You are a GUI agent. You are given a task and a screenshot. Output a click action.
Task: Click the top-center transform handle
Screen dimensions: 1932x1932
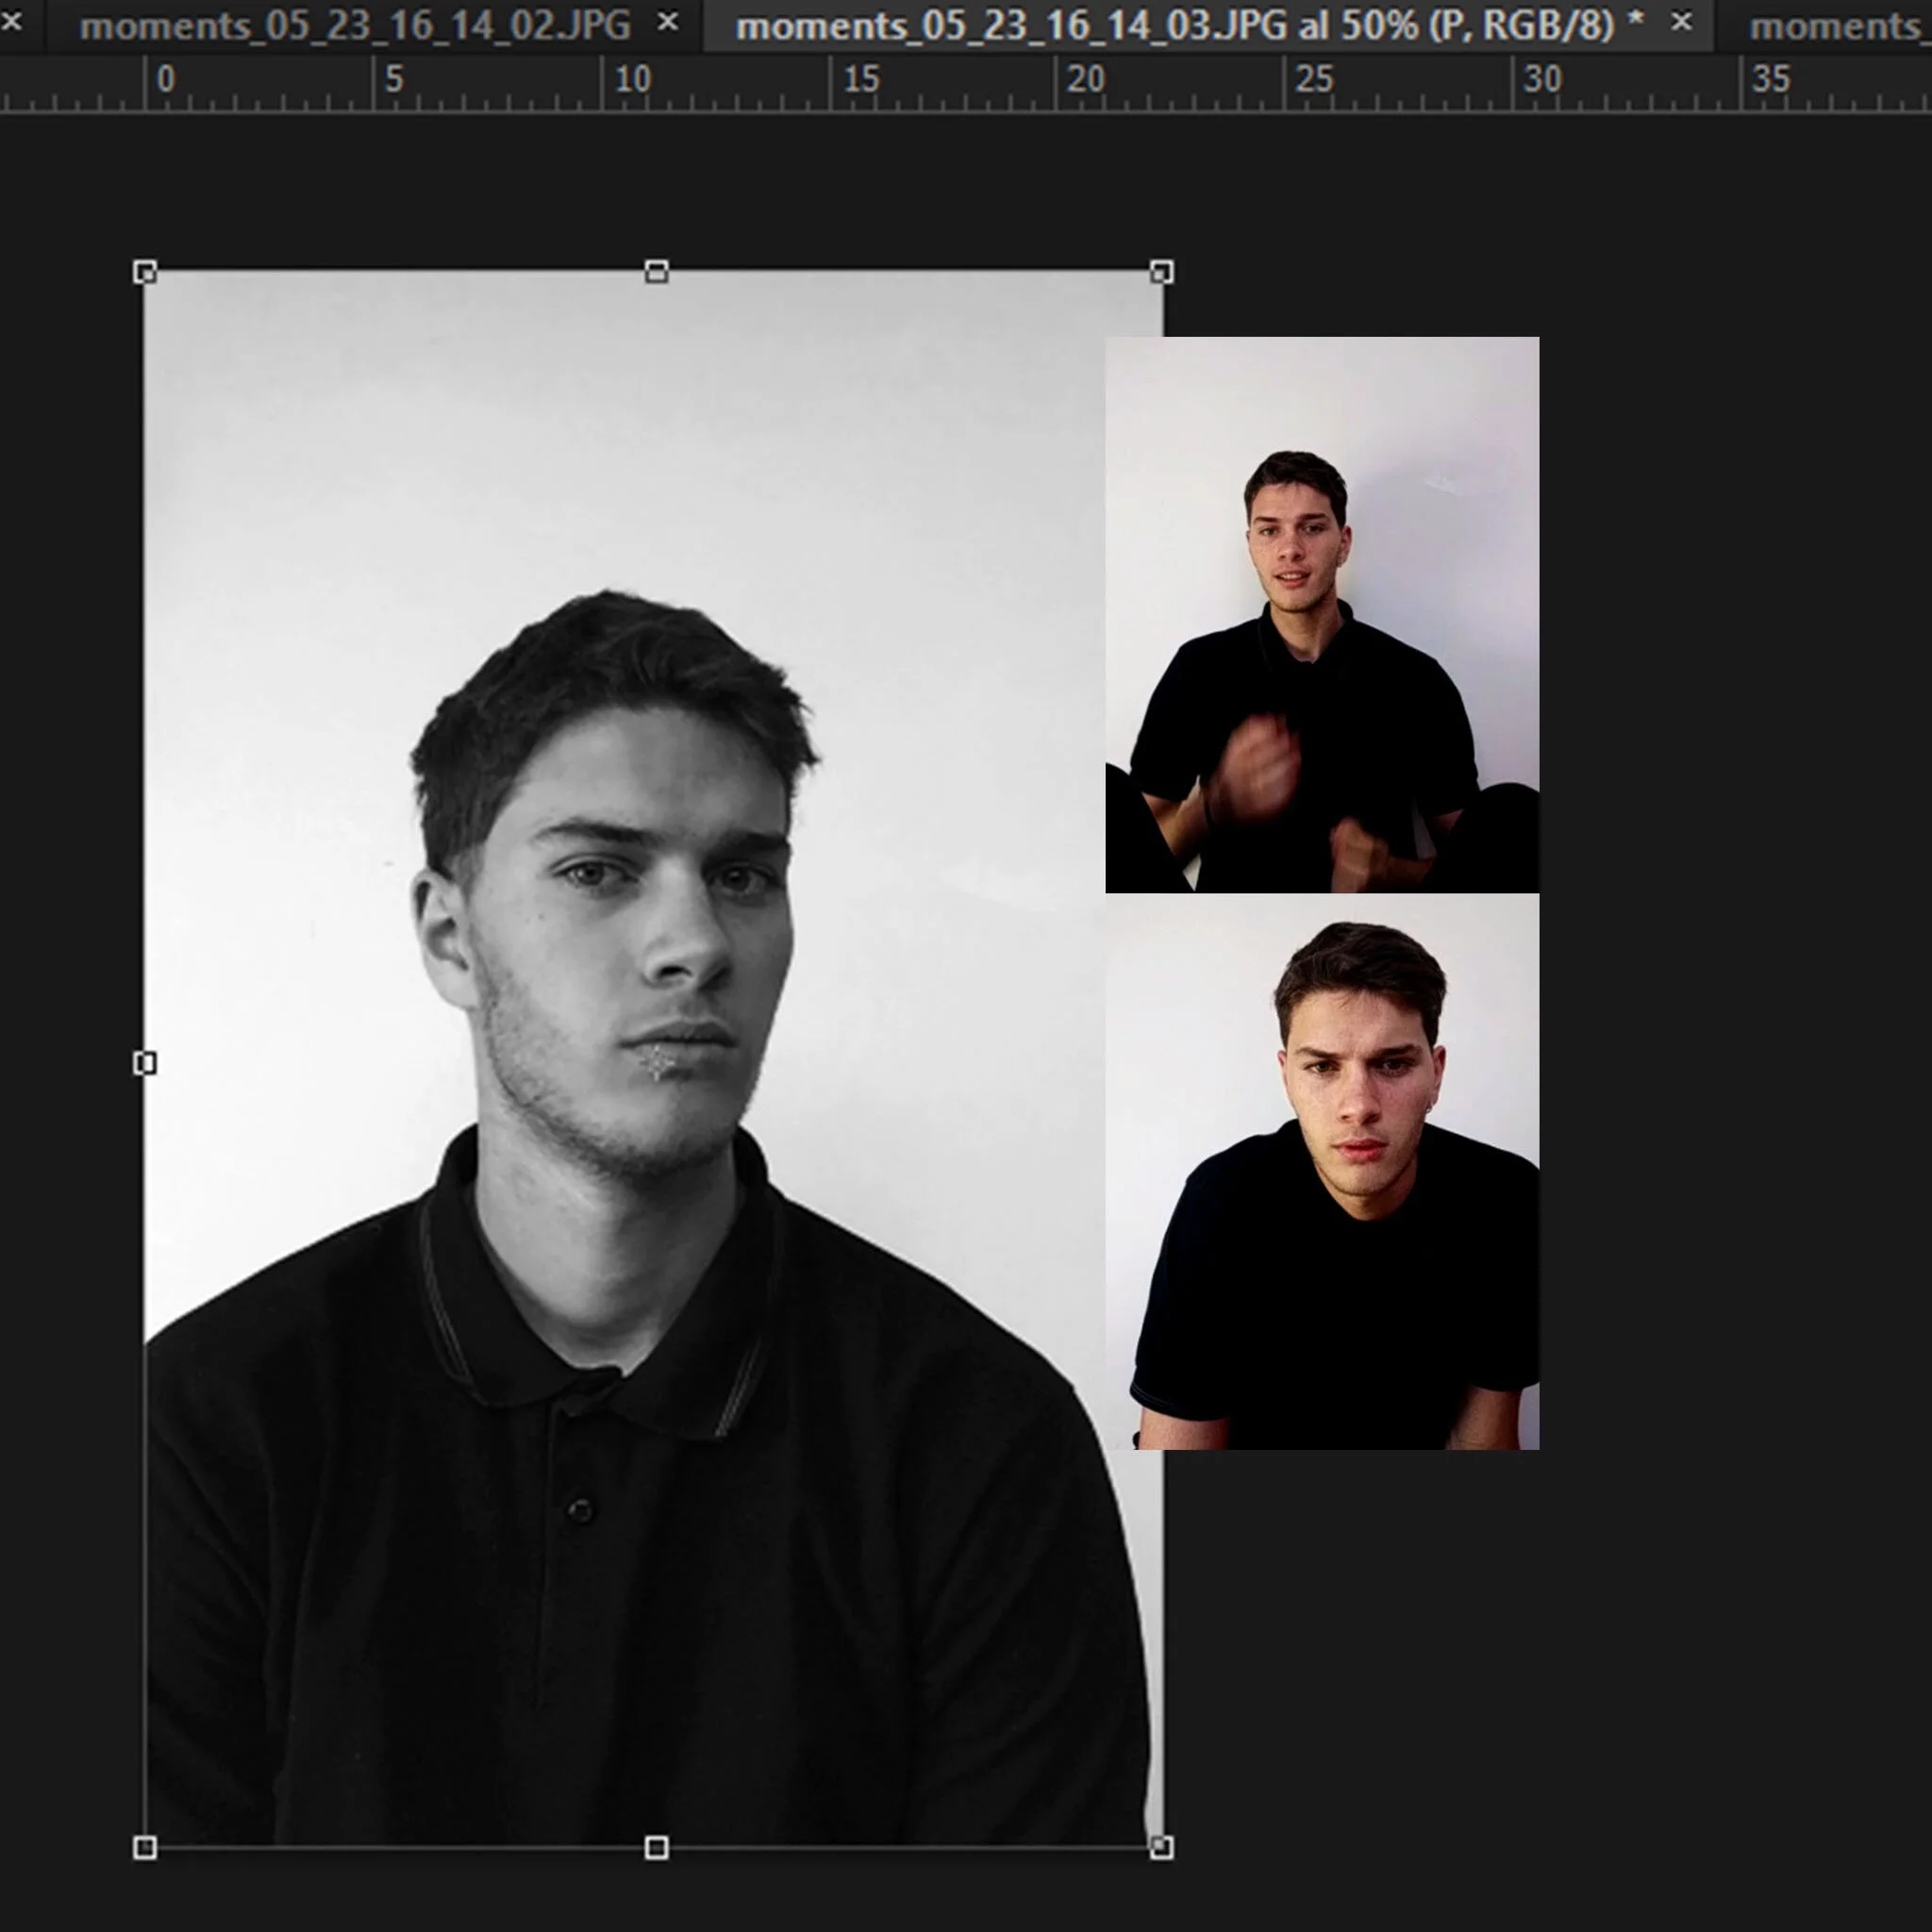click(x=657, y=268)
